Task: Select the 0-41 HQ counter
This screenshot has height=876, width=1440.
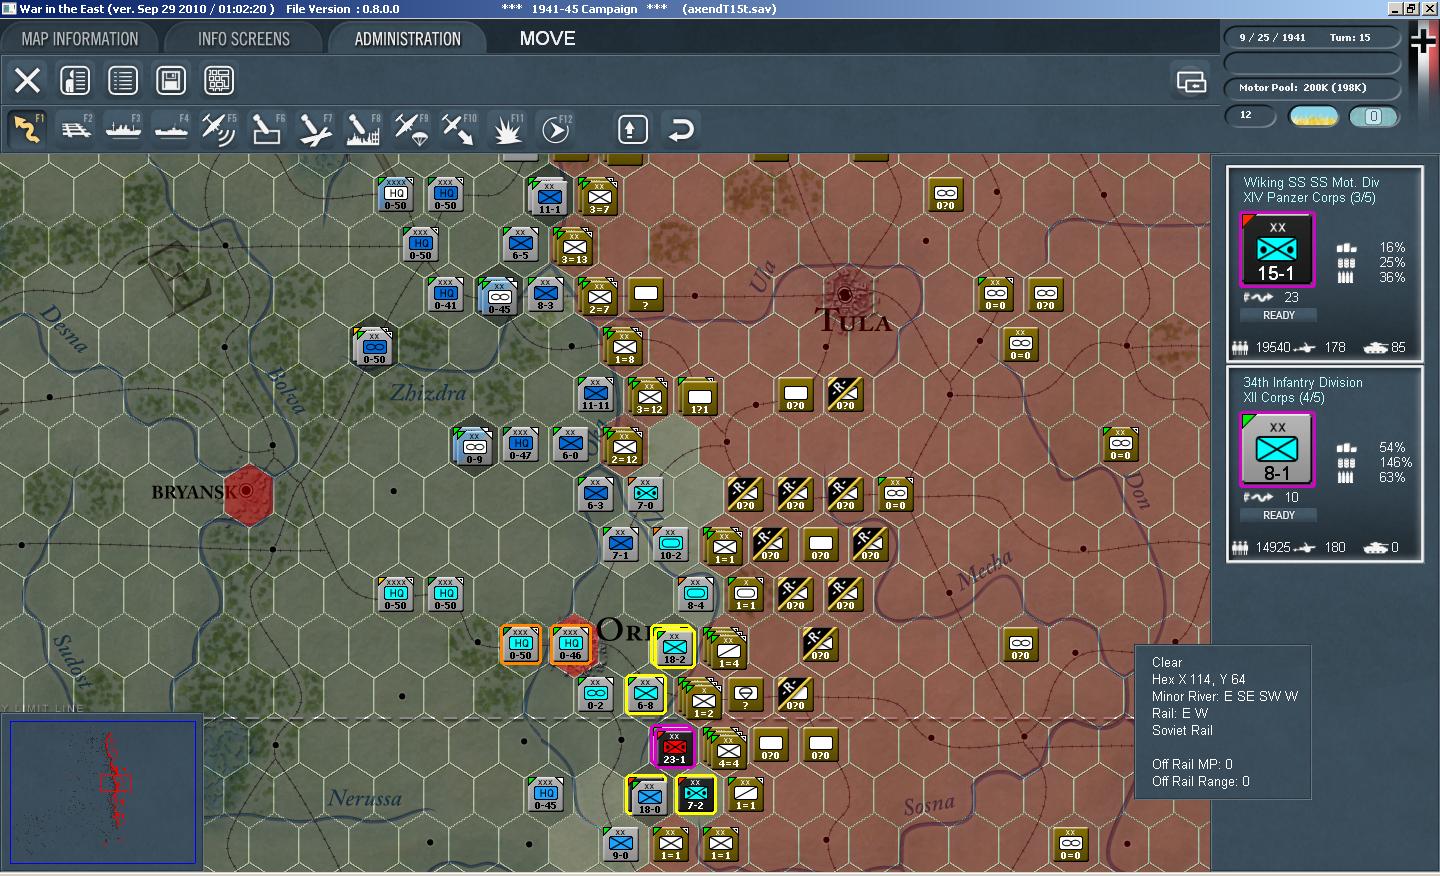Action: click(445, 295)
